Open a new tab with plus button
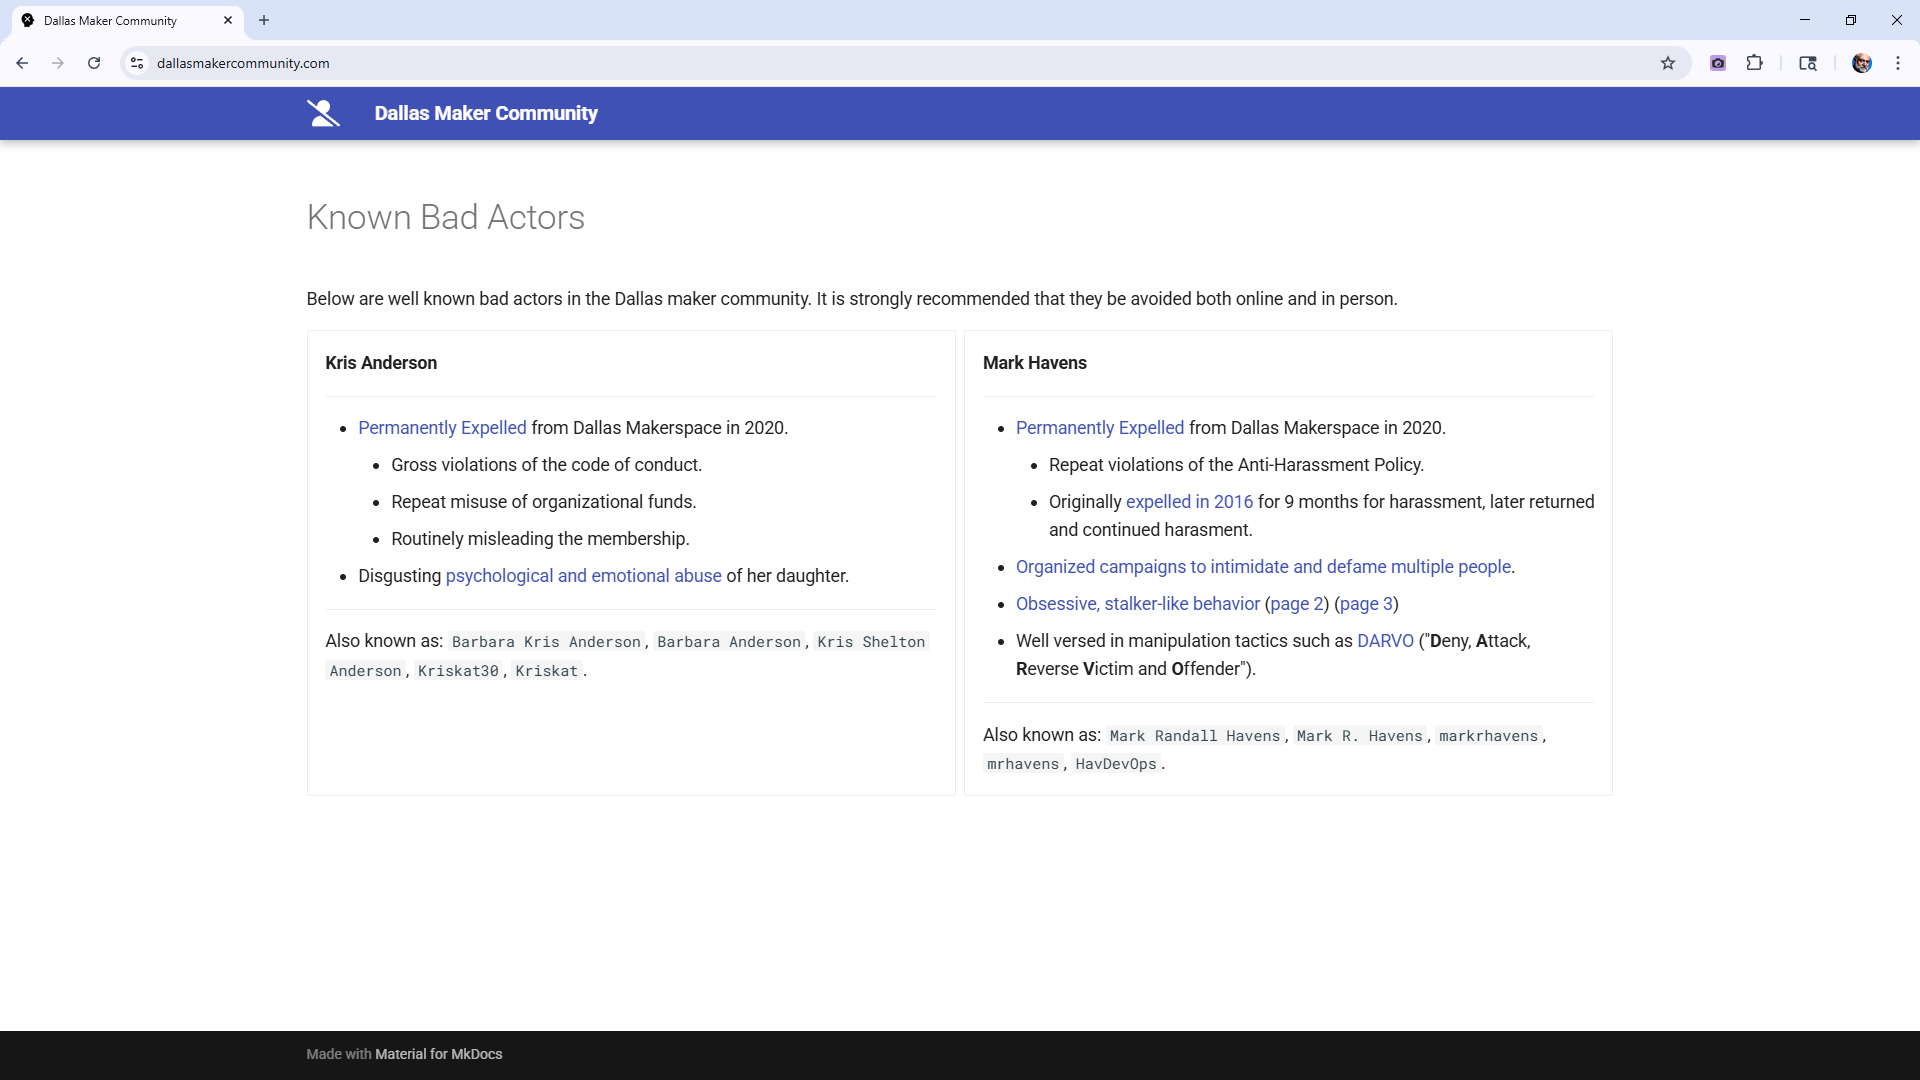Screen dimensions: 1920x1080 point(264,20)
